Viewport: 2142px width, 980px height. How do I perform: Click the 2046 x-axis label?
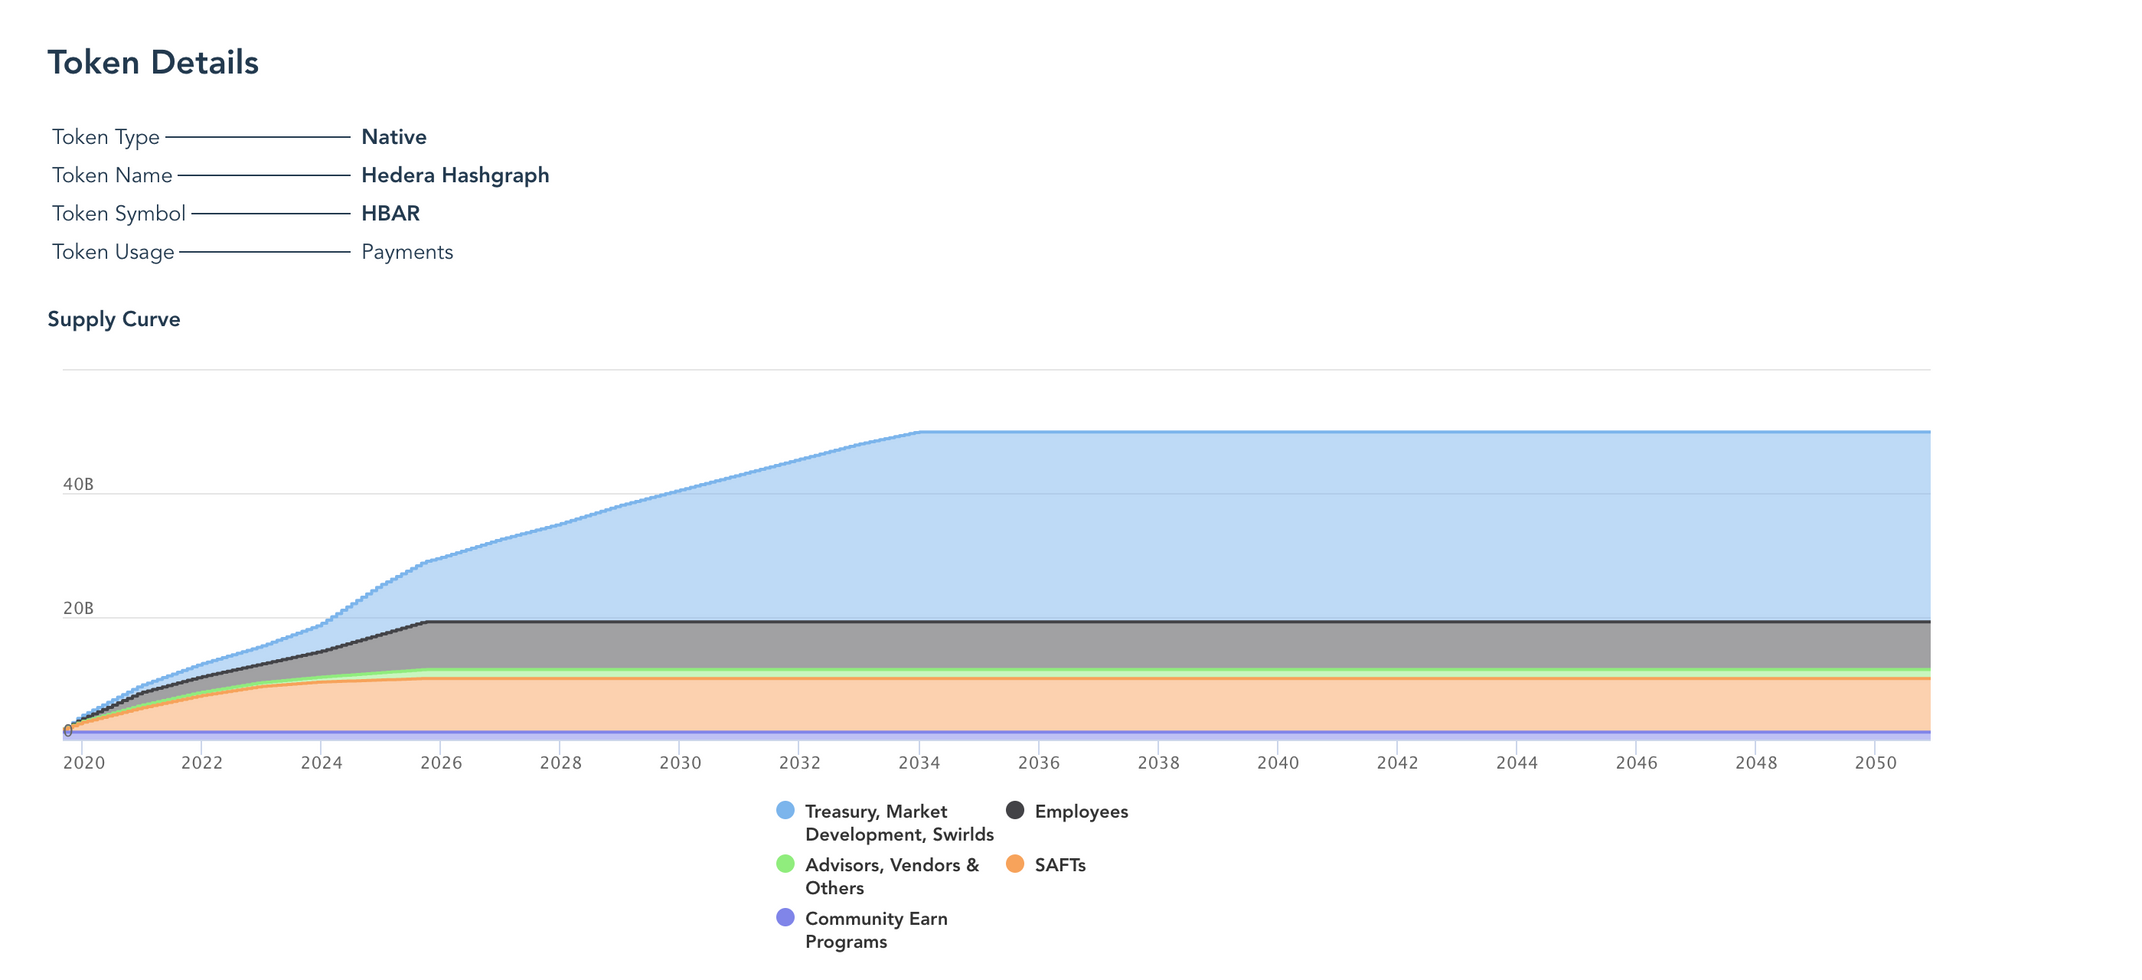(x=1636, y=763)
